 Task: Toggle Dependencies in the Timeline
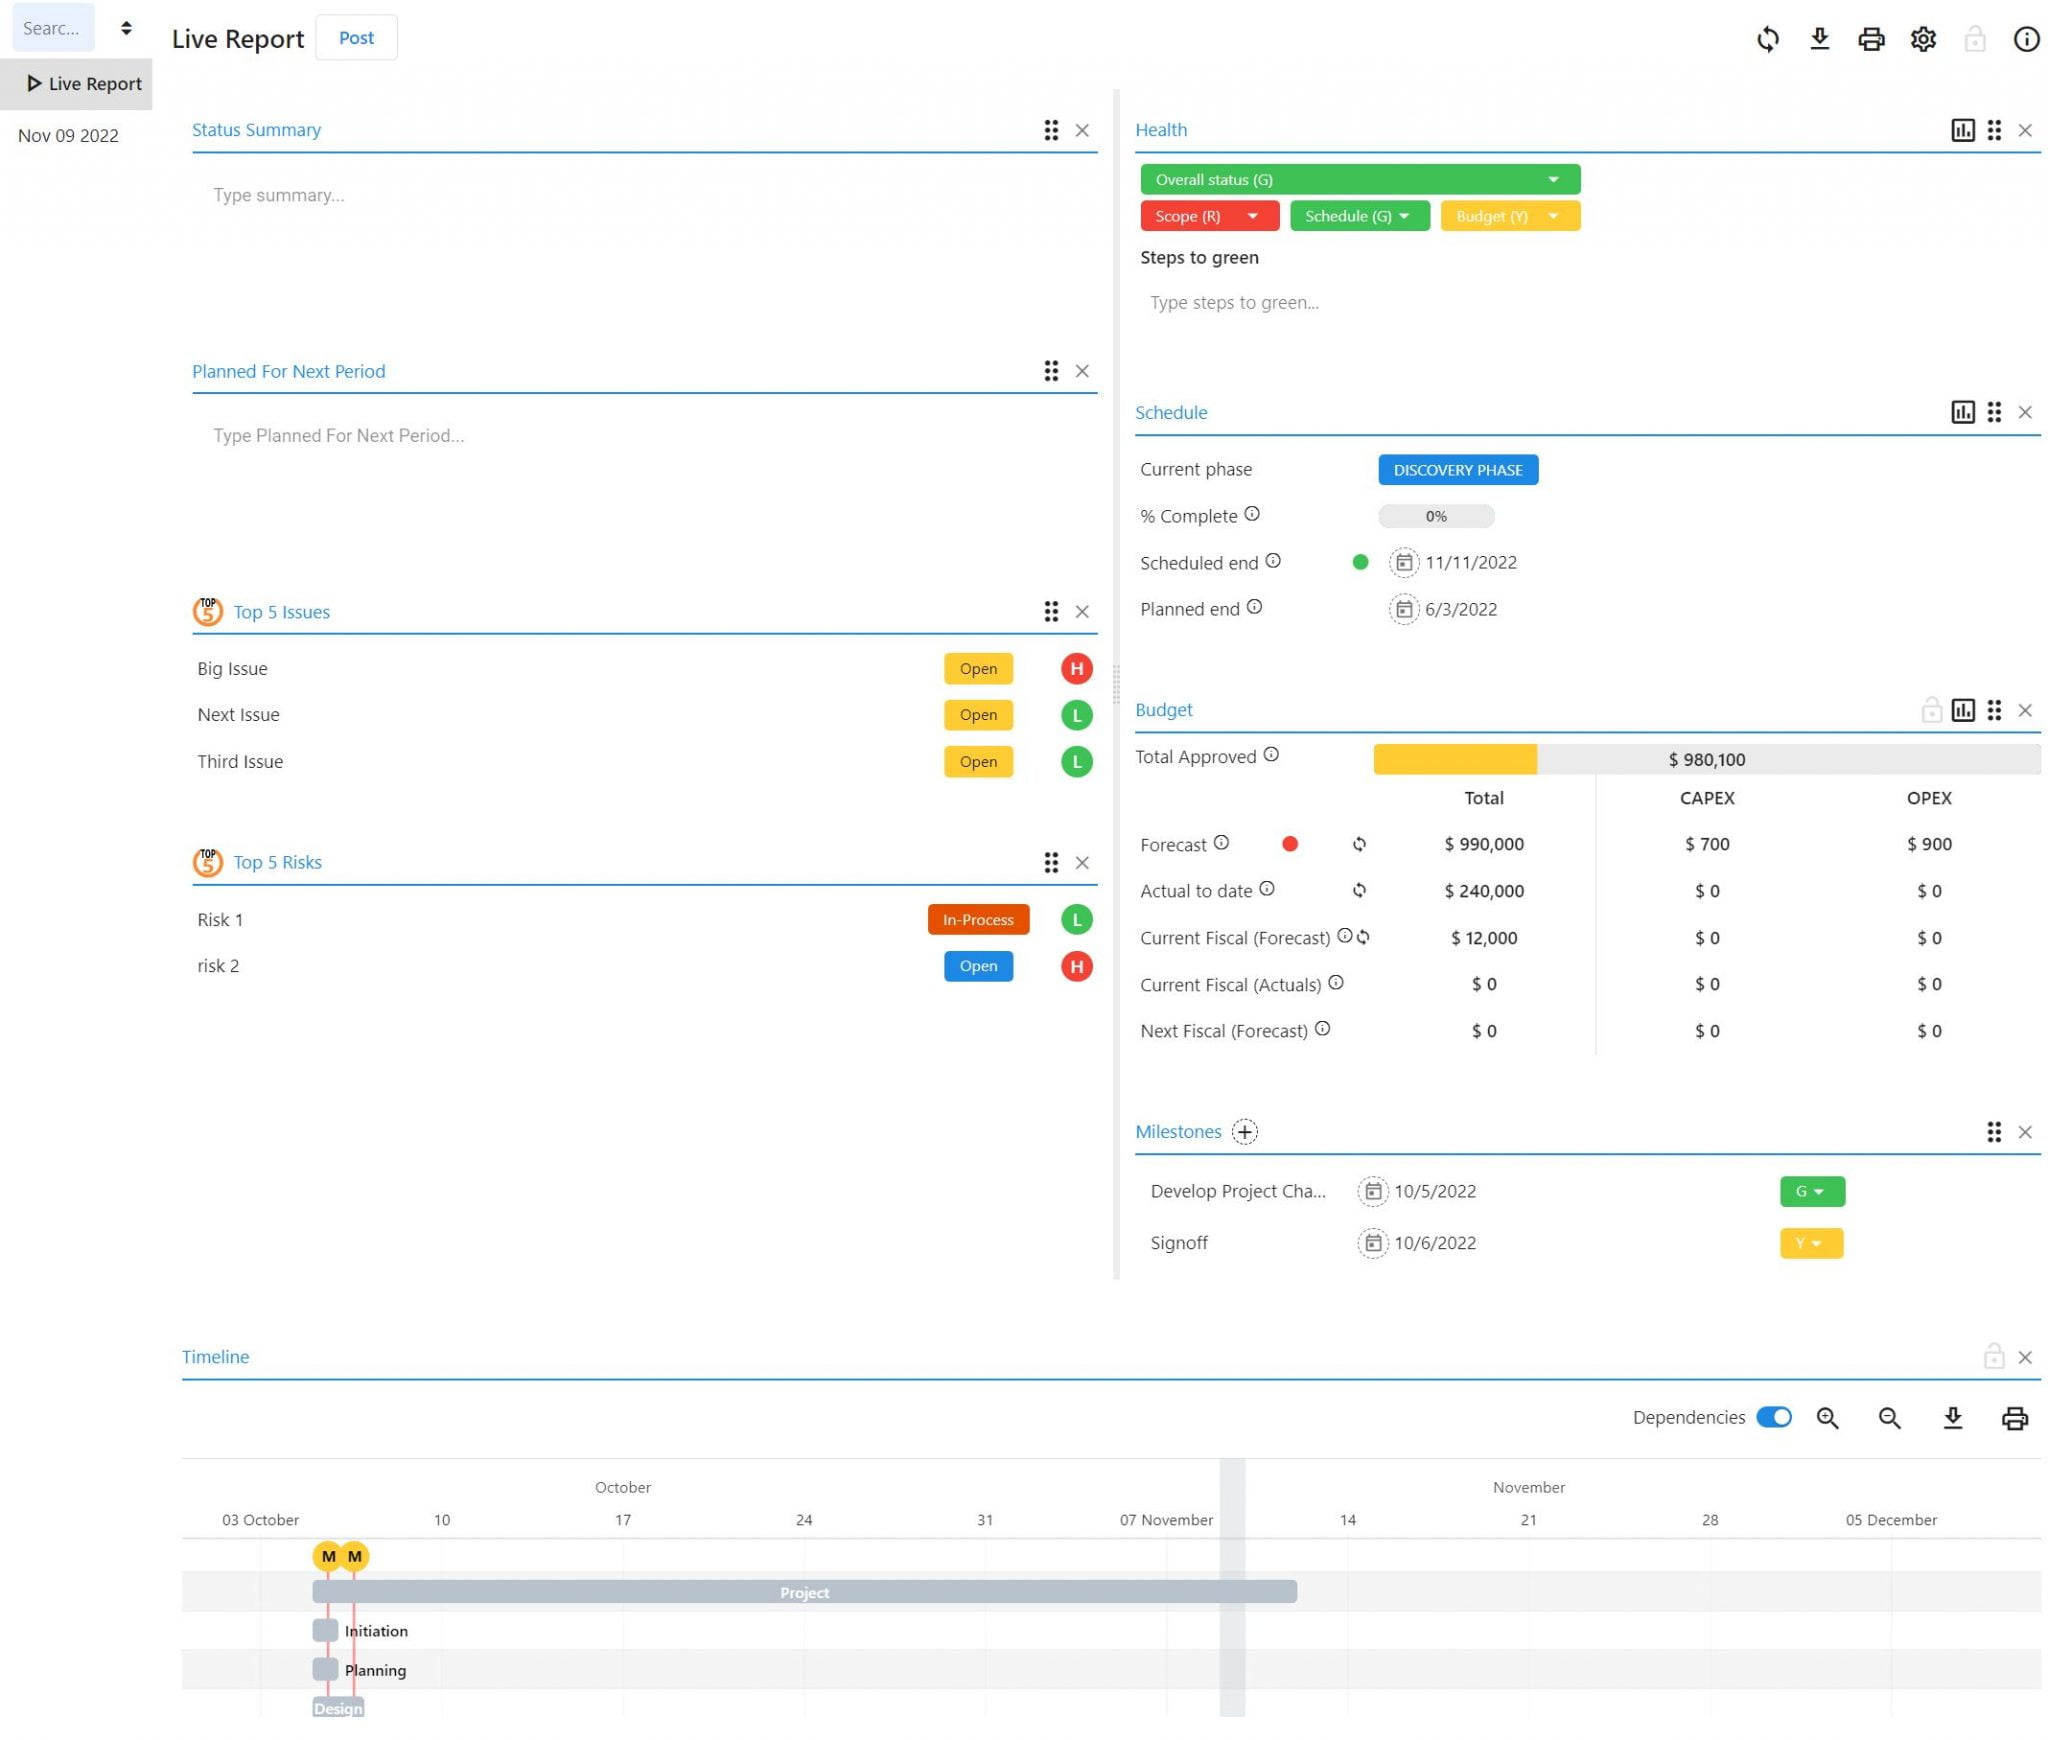tap(1773, 1417)
